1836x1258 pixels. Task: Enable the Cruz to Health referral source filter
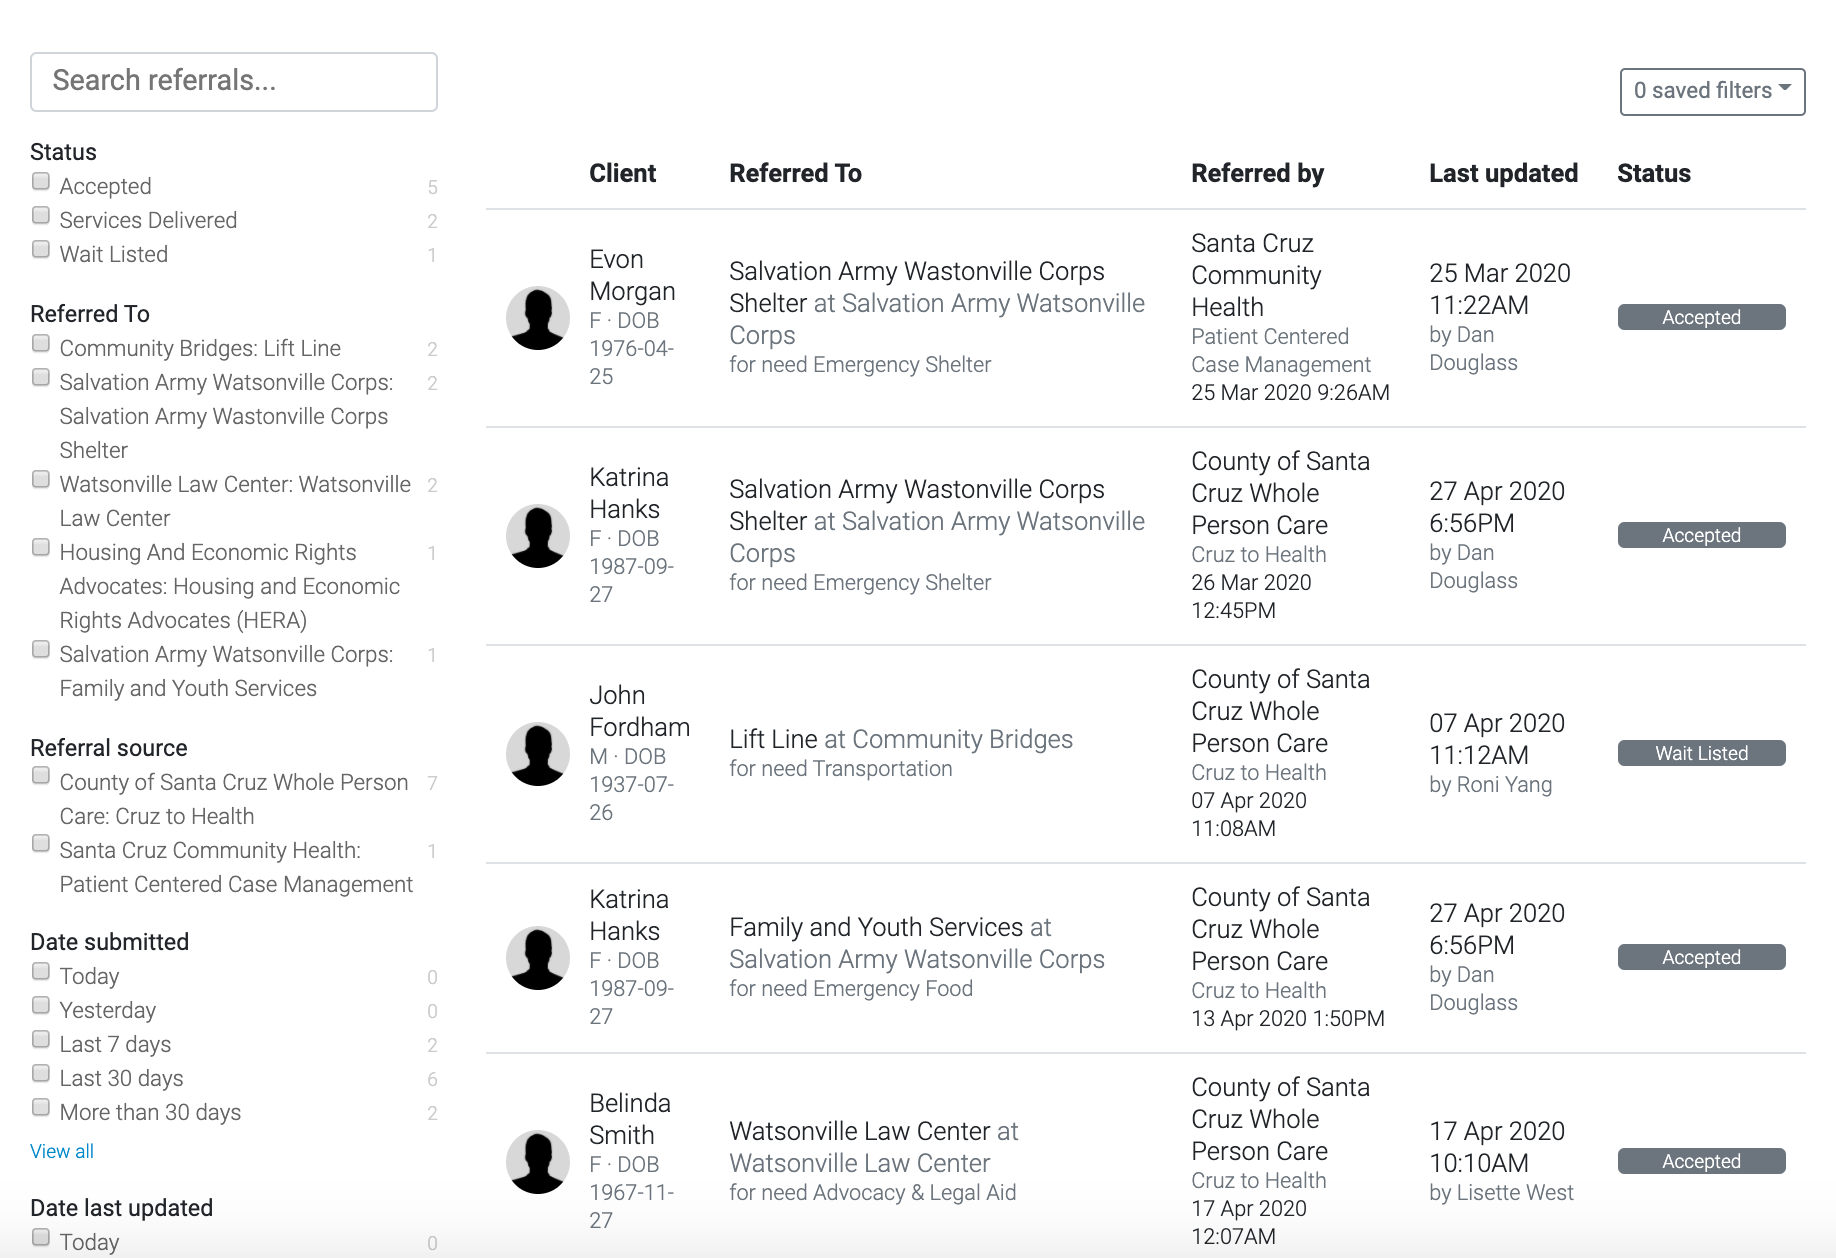pyautogui.click(x=40, y=776)
